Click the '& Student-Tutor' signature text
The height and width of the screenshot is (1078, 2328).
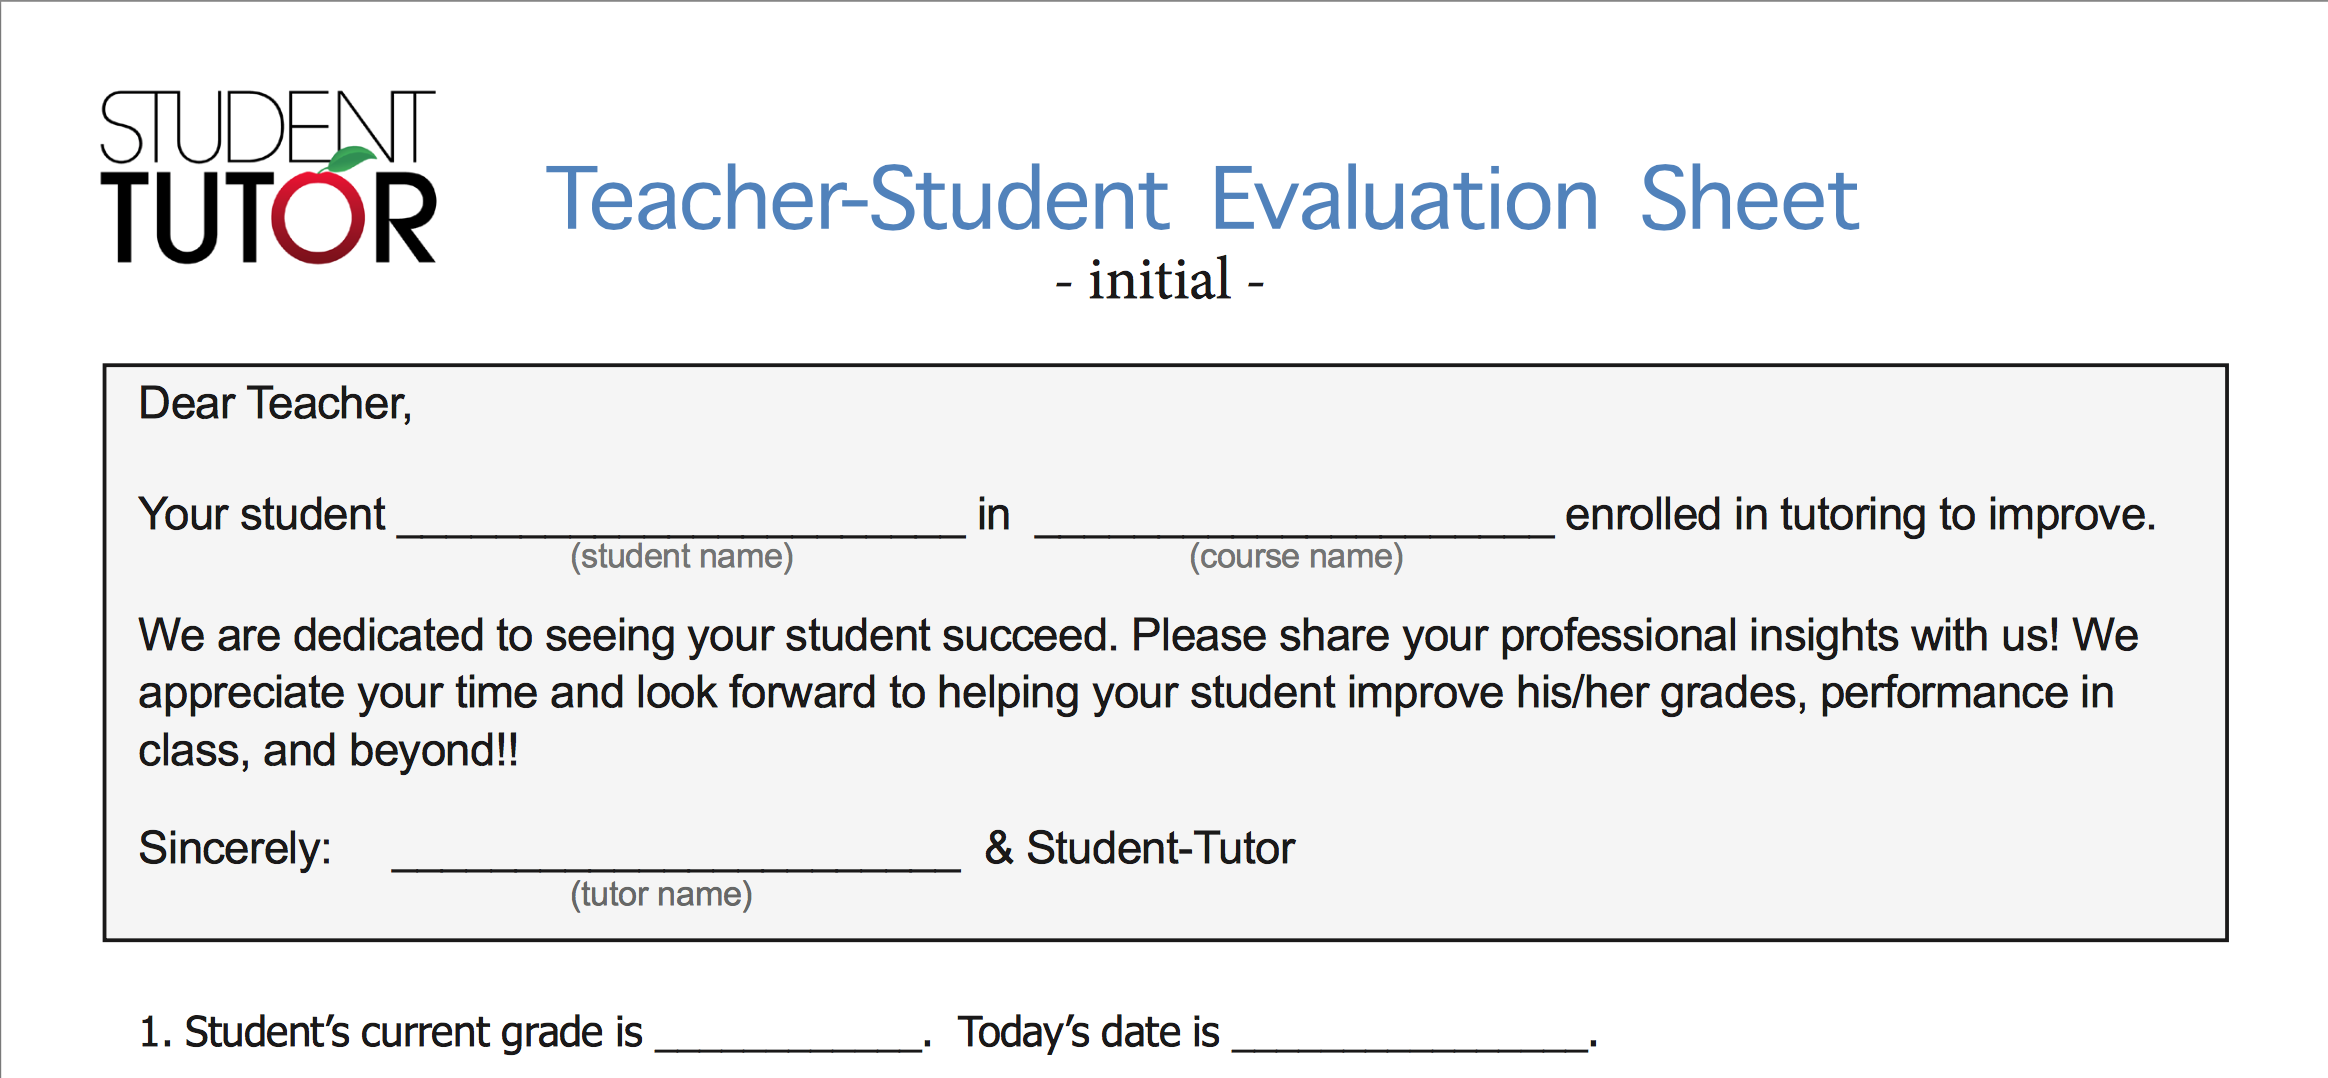pos(1139,848)
